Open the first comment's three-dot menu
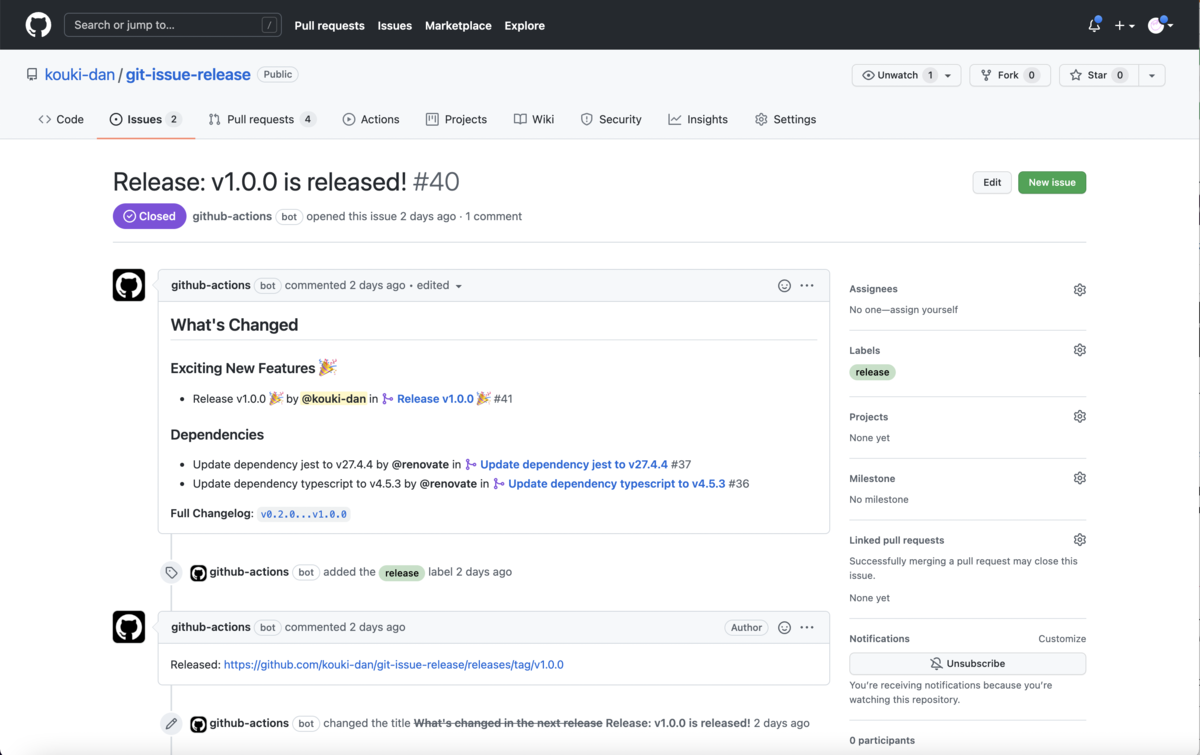 pos(807,285)
